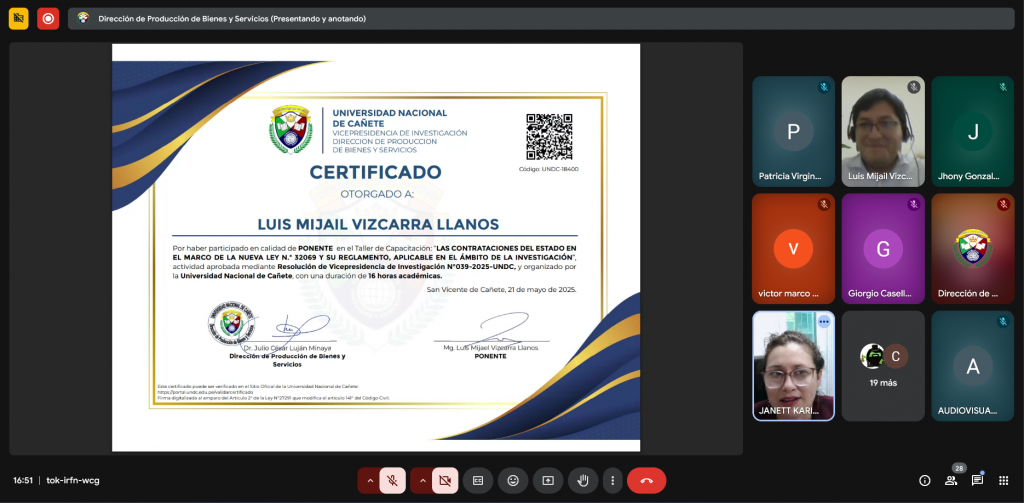
Task: Click the date San Vicente de Cañete text
Action: coord(502,289)
